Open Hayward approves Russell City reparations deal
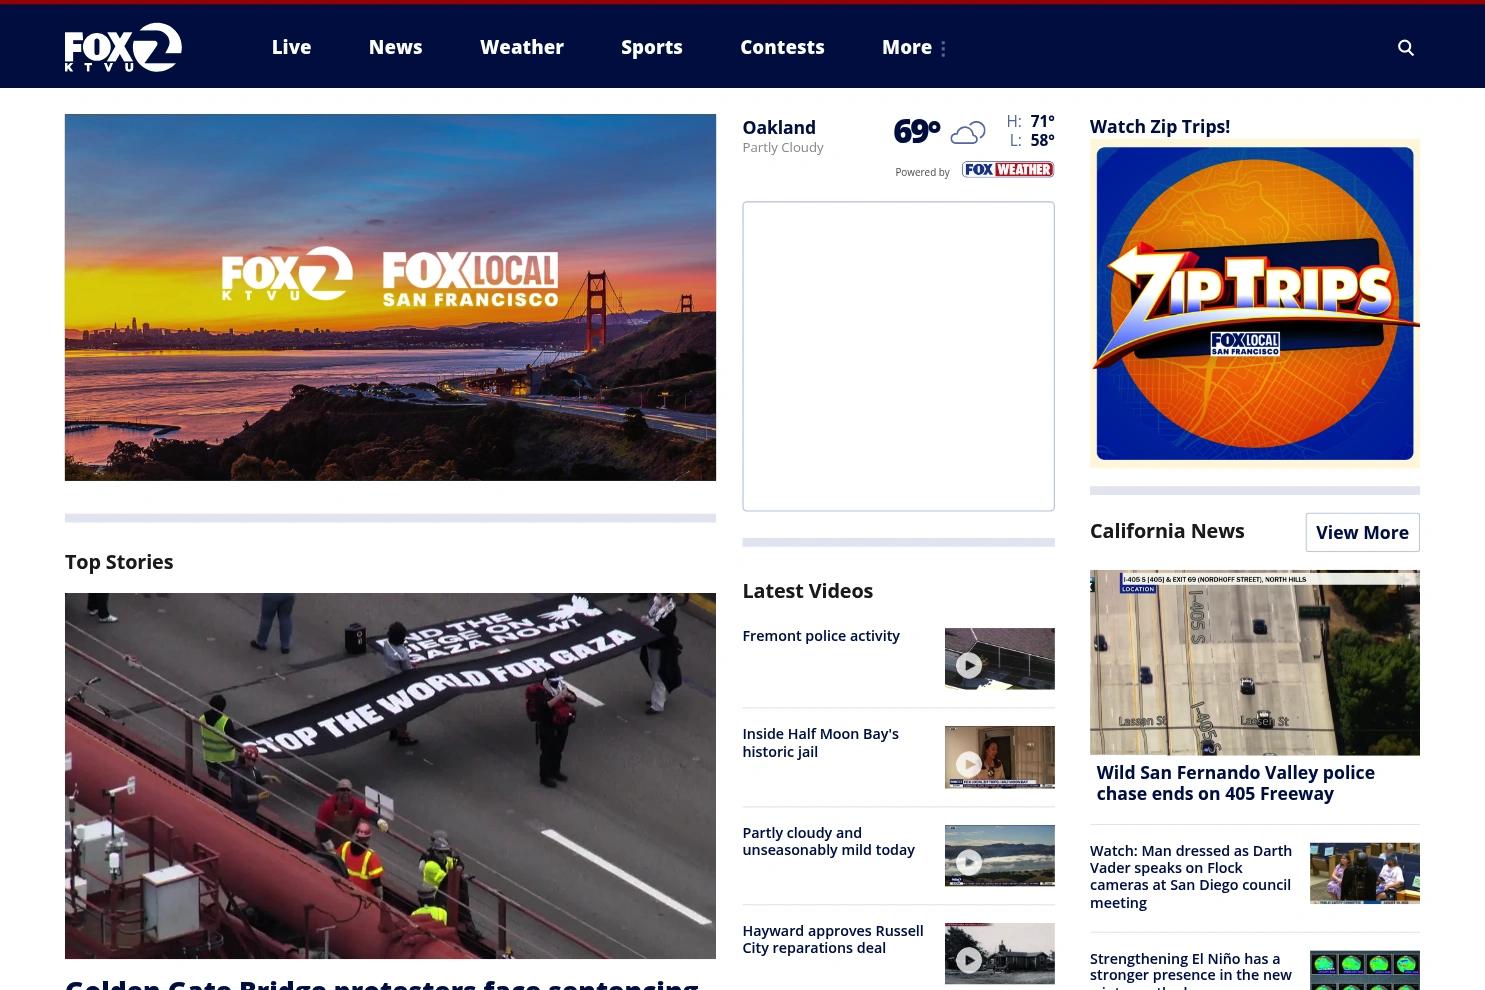Screen dimensions: 1485x990 click(x=833, y=940)
